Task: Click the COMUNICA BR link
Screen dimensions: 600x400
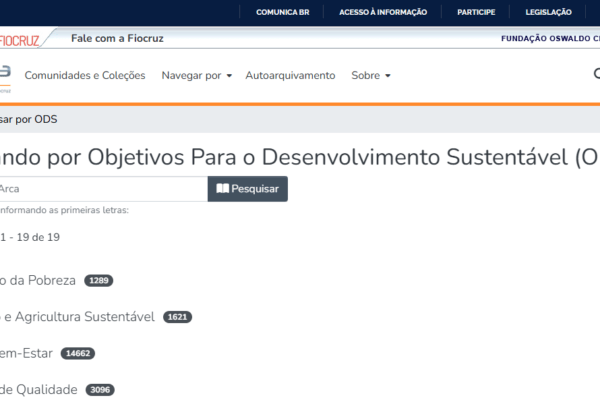Action: point(282,12)
